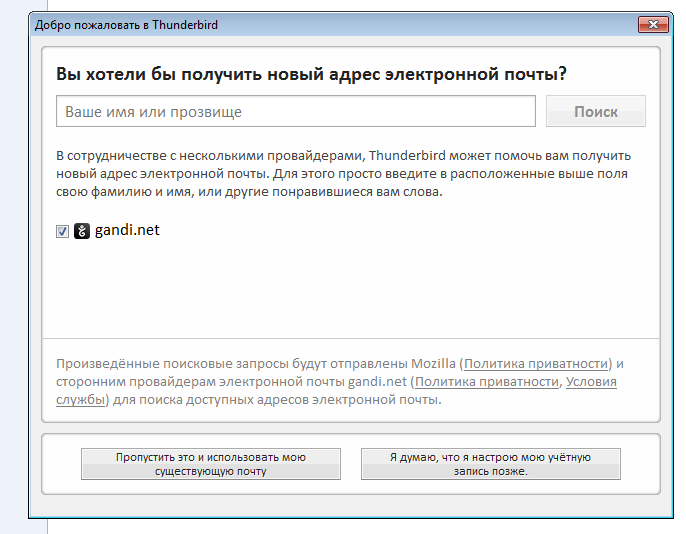The image size is (686, 534).
Task: Click the heading 'Вы хотели бы получить новый адрес'
Action: point(311,73)
